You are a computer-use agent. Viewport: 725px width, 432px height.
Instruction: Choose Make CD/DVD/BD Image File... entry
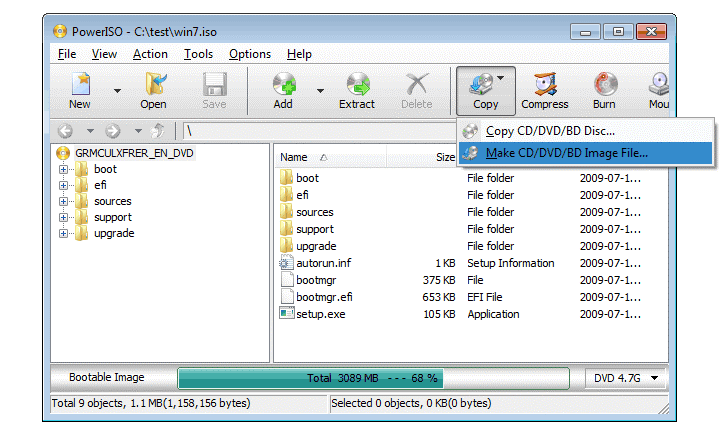coord(585,153)
